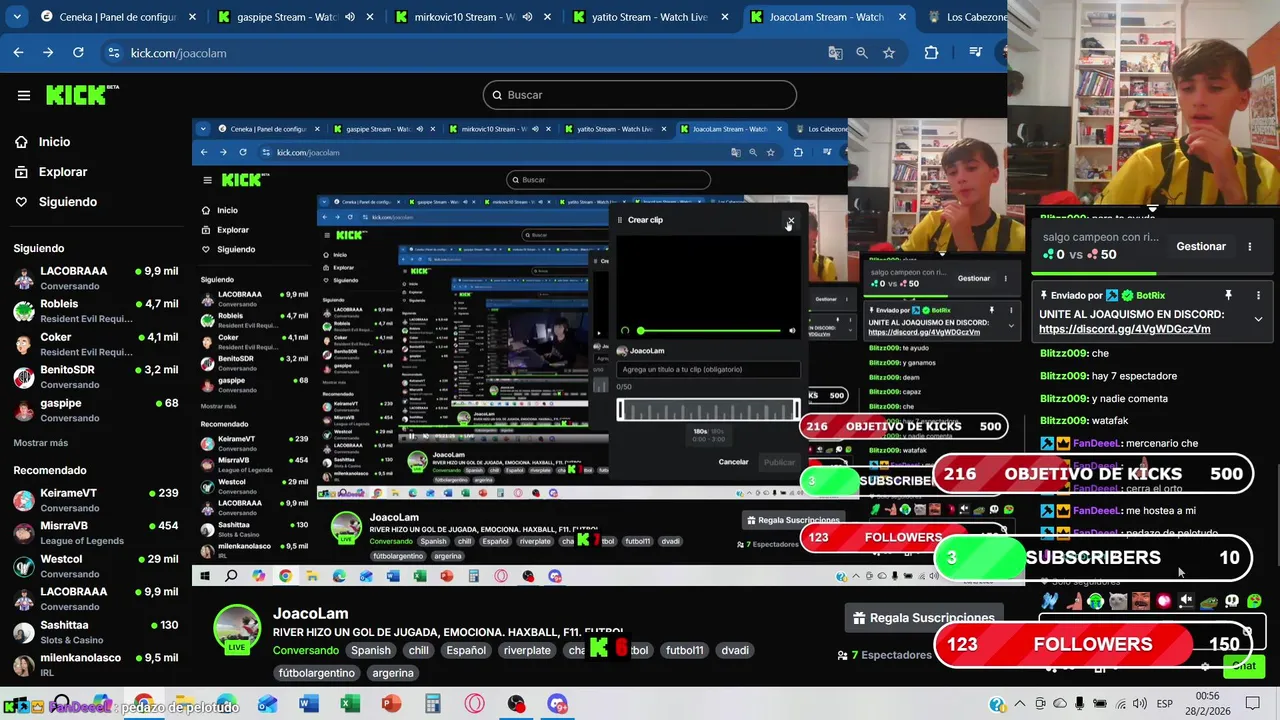Open Word from the Windows taskbar
The height and width of the screenshot is (720, 1280).
coord(308,704)
